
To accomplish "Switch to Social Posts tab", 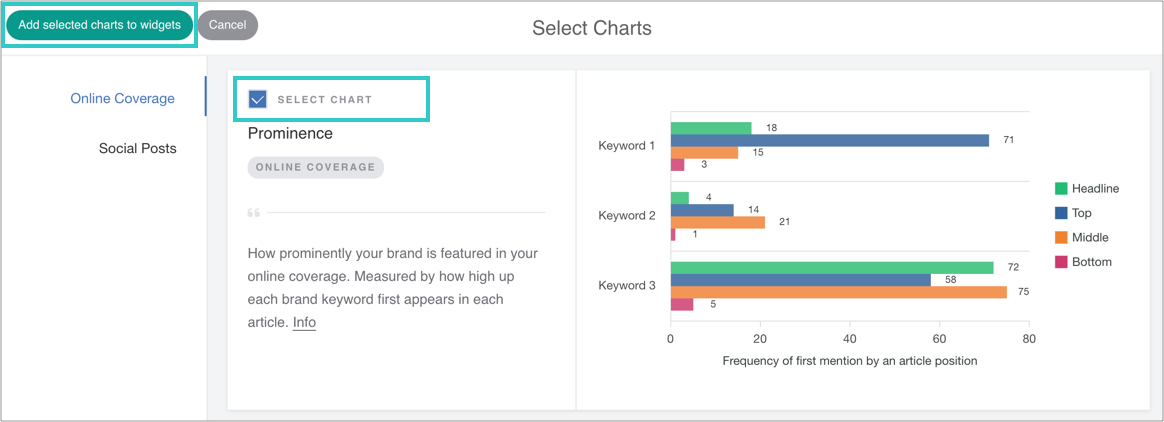I will click(x=137, y=148).
